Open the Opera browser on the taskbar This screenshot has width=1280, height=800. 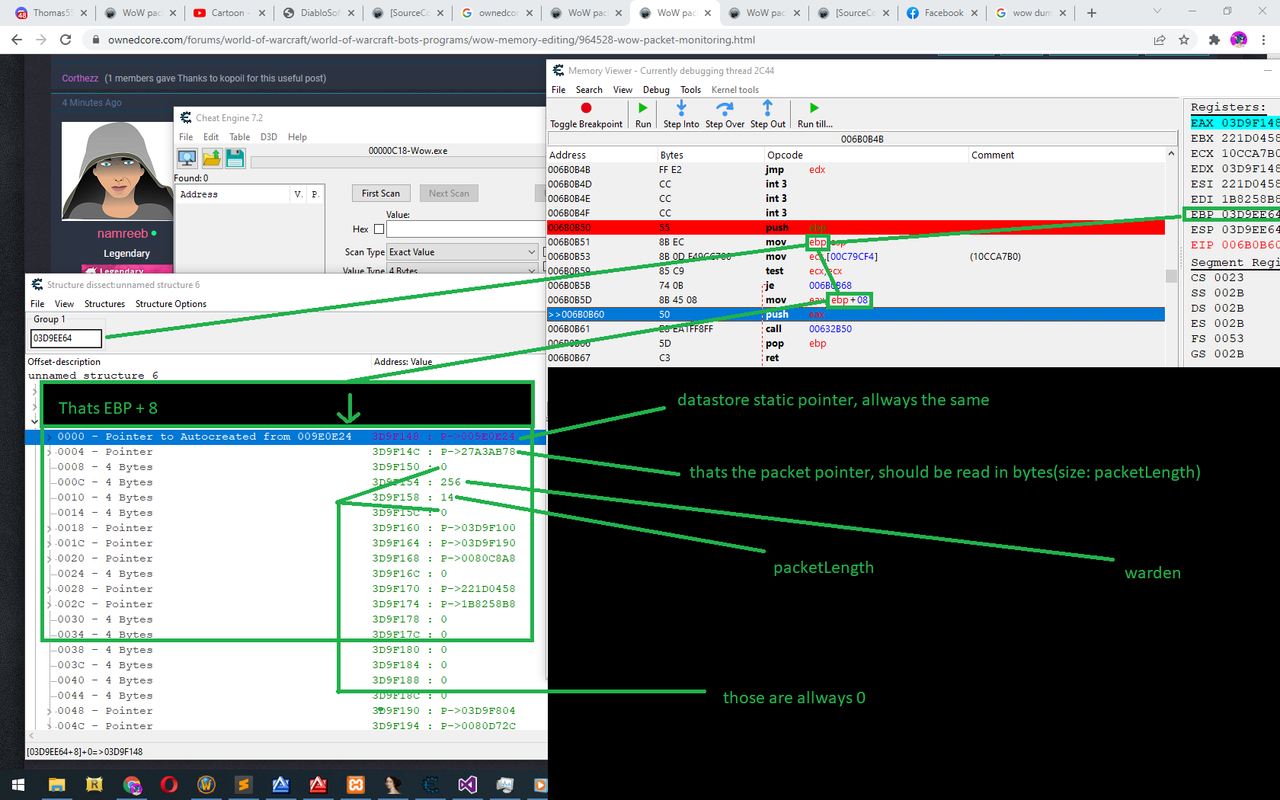170,785
